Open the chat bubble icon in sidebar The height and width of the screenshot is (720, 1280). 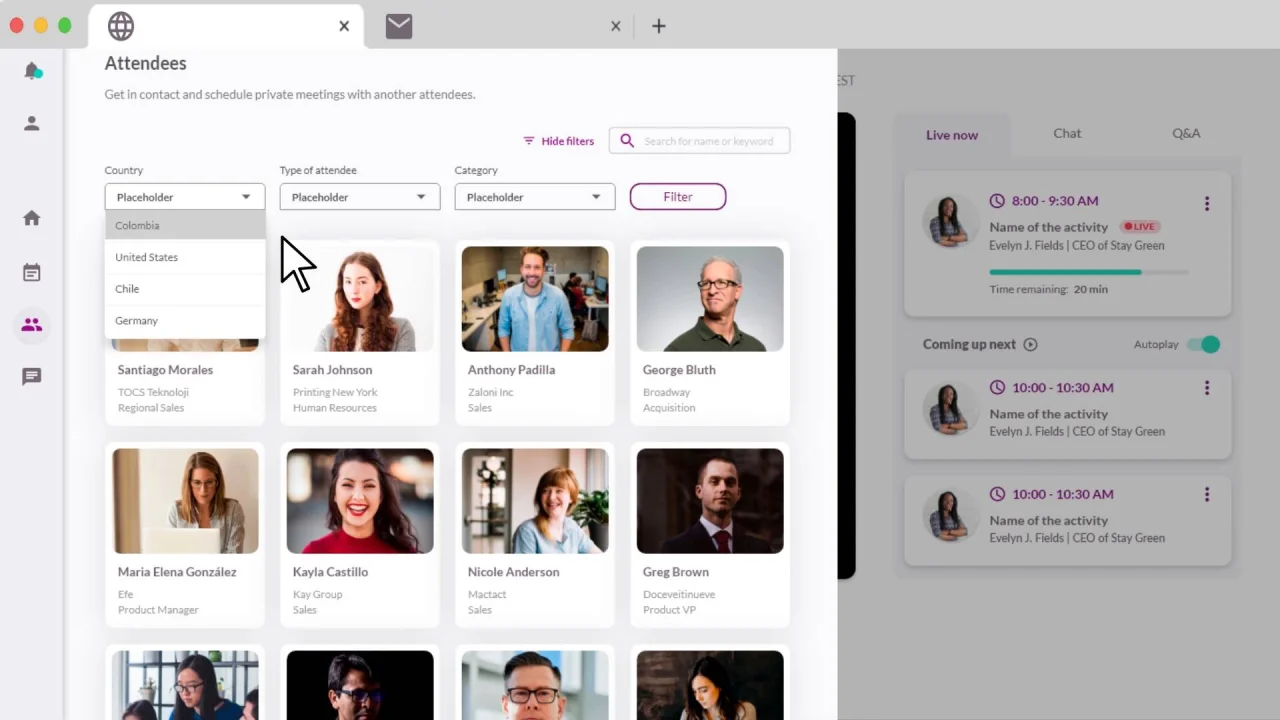pos(32,377)
